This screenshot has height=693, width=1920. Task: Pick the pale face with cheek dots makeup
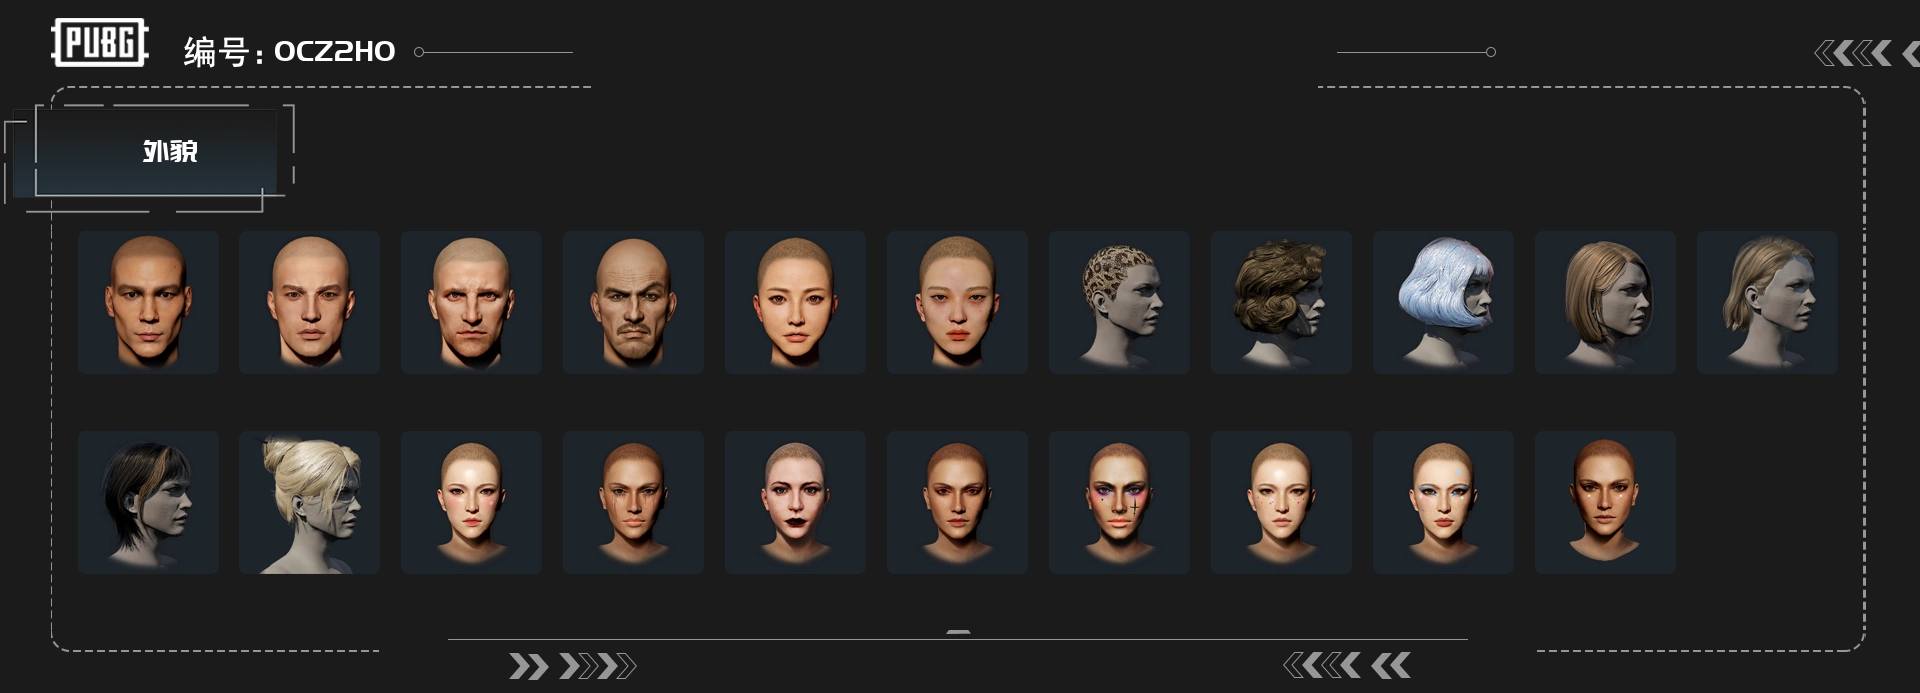point(1282,502)
